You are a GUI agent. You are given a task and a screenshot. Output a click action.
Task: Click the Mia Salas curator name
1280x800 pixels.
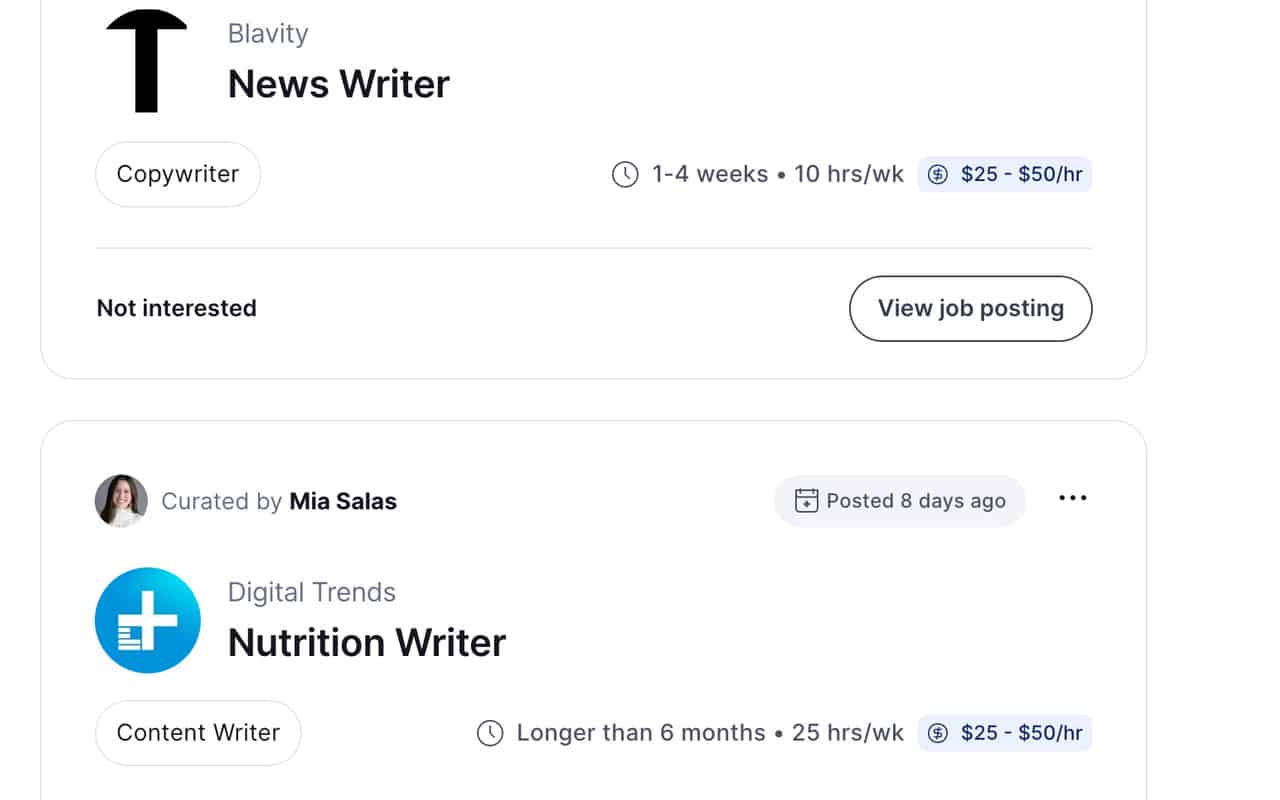point(343,501)
